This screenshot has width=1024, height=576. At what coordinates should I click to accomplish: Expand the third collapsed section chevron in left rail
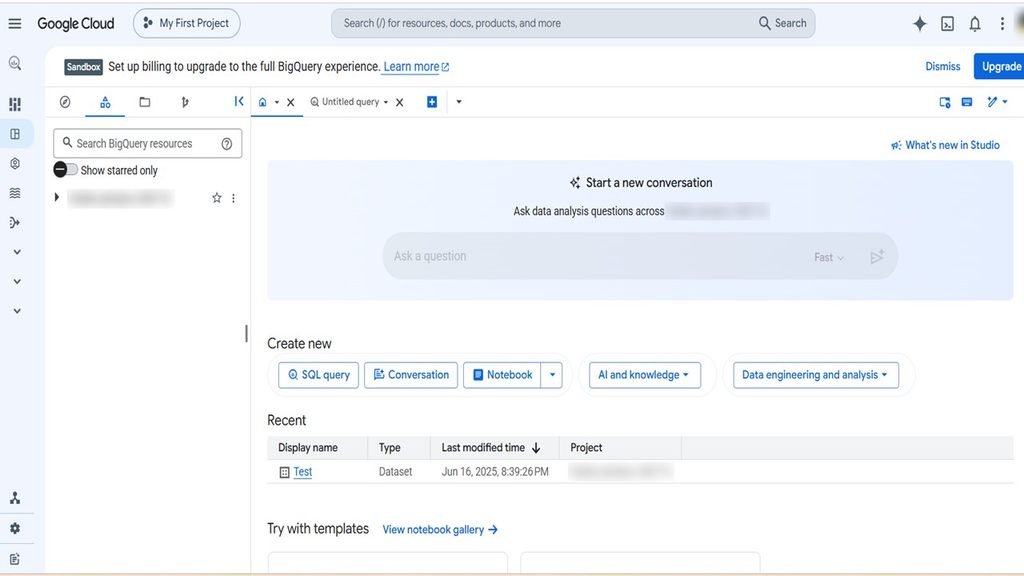(17, 311)
